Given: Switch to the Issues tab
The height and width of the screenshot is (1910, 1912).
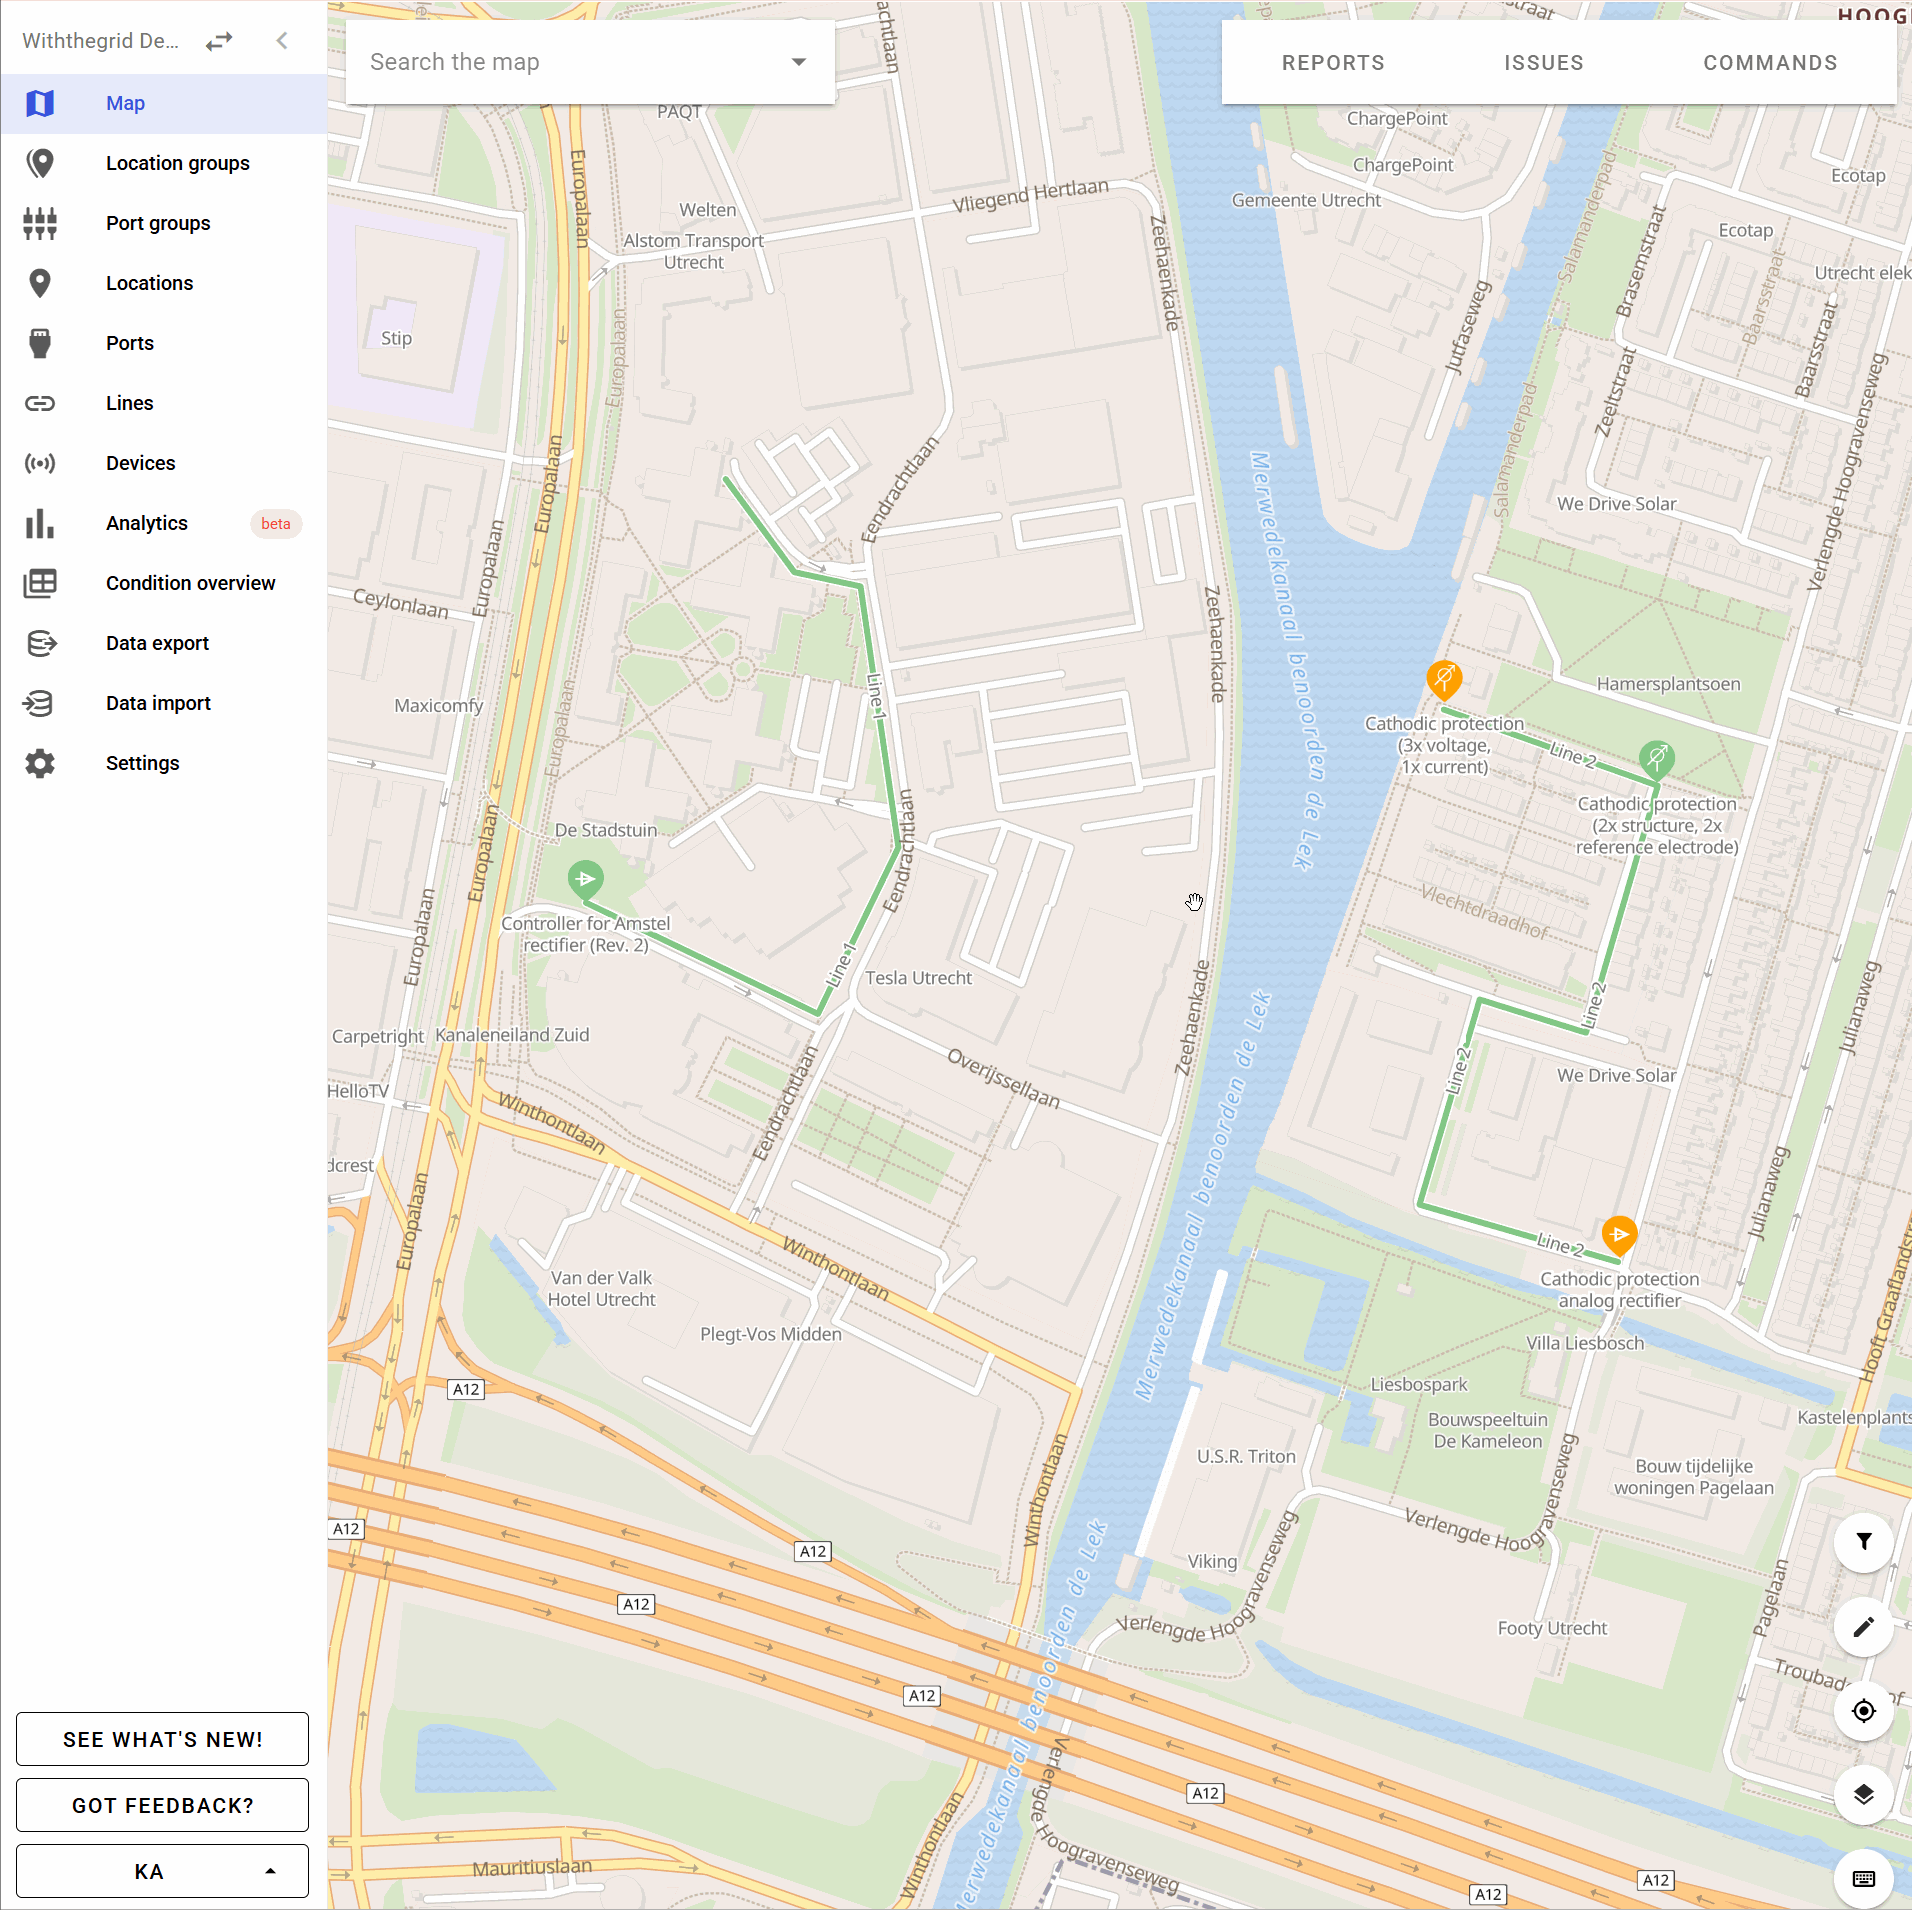Looking at the screenshot, I should pyautogui.click(x=1543, y=63).
